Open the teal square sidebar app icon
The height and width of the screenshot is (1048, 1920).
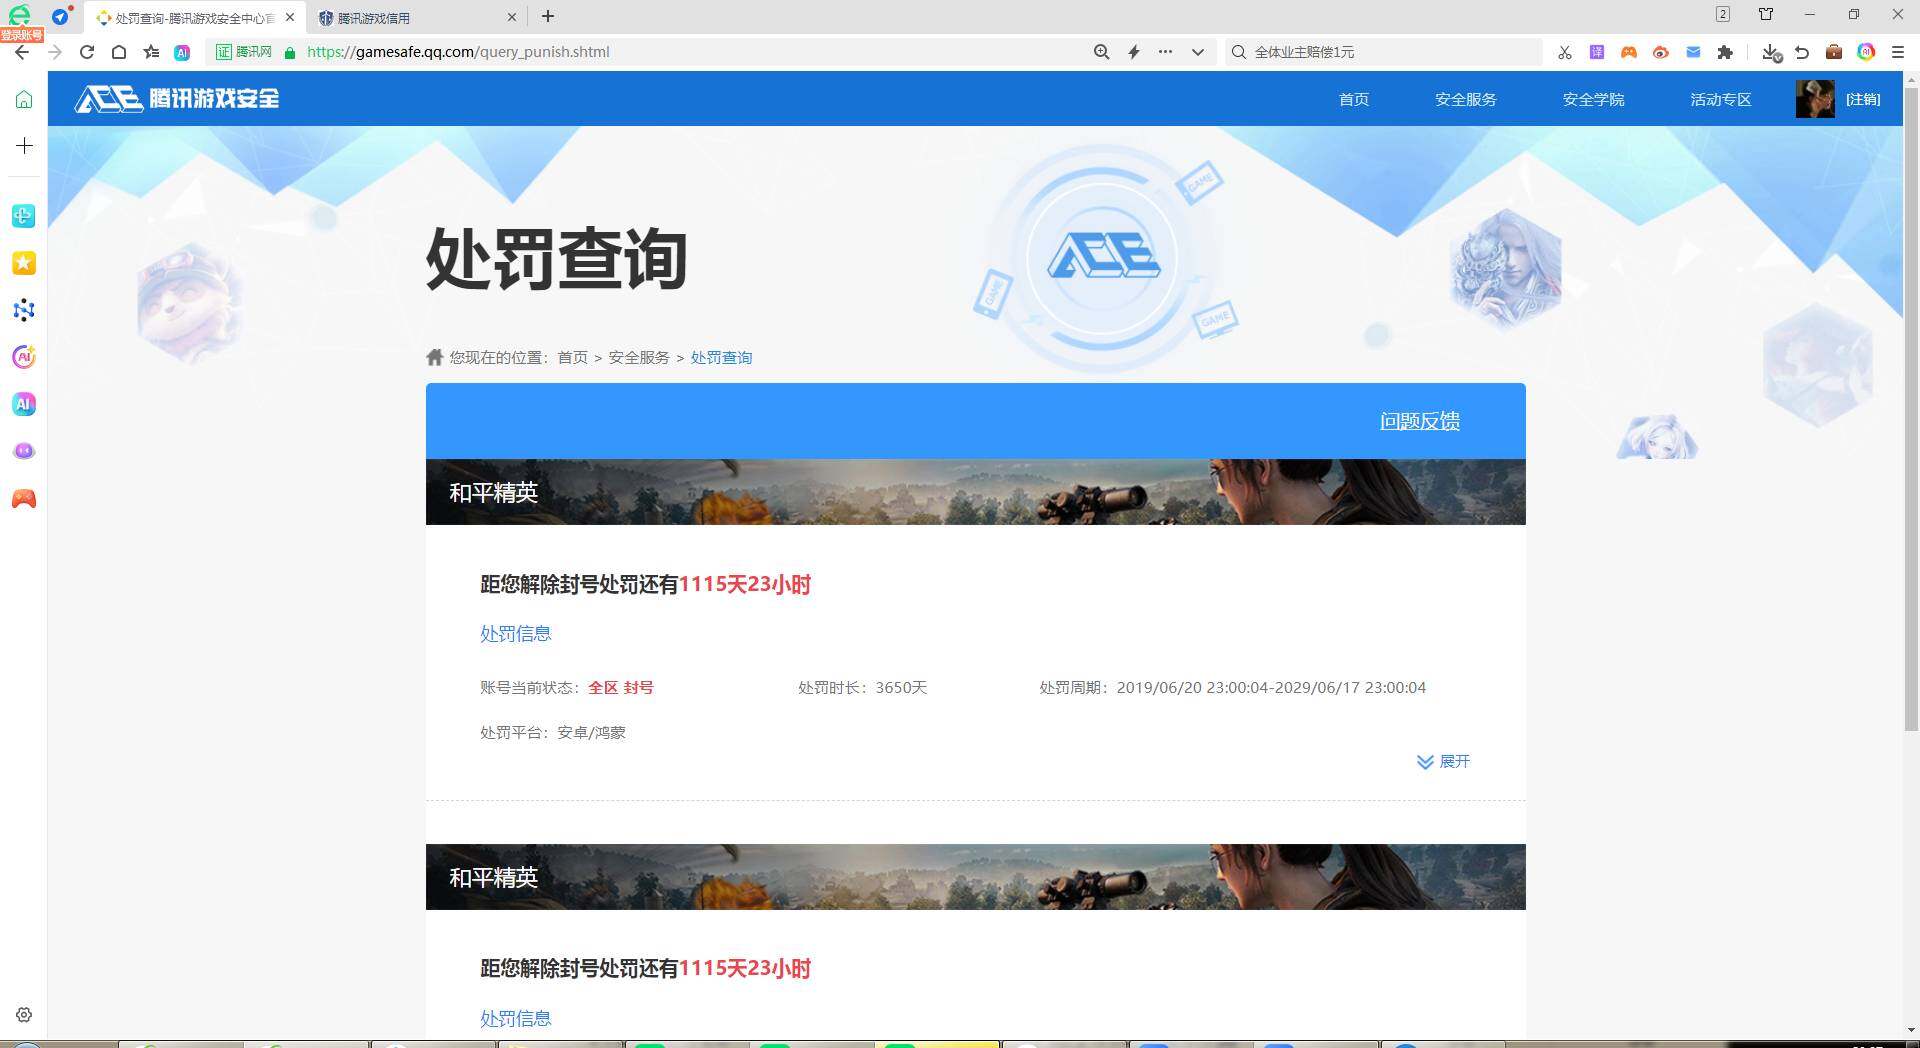tap(24, 216)
